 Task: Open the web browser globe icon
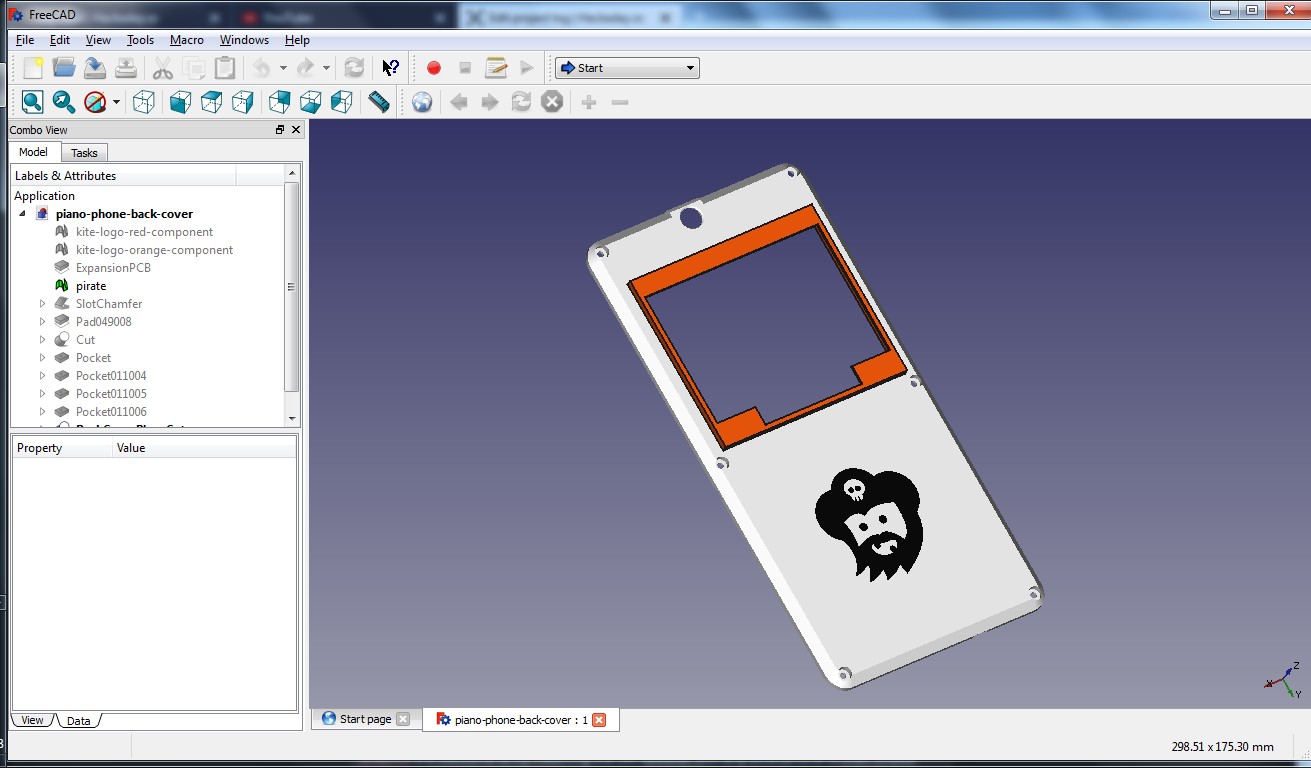[x=422, y=102]
